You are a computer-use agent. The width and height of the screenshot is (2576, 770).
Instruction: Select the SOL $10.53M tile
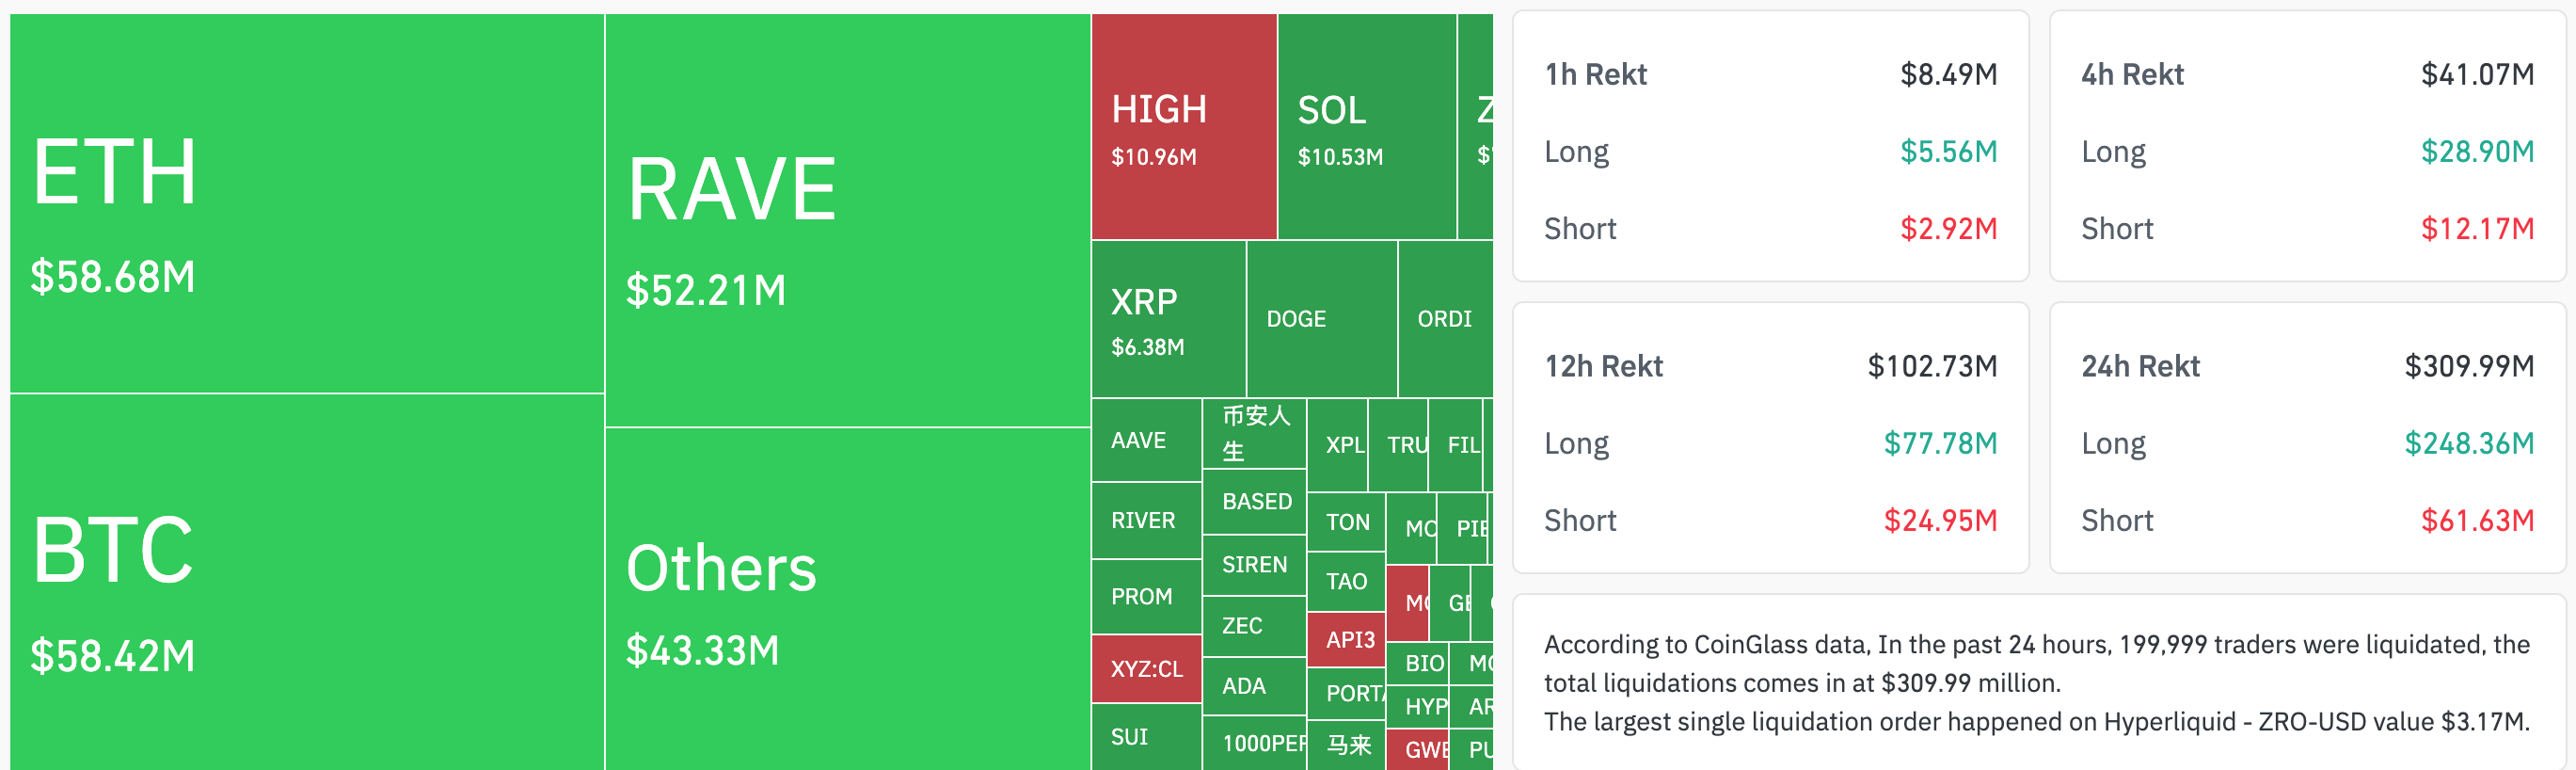(1366, 127)
